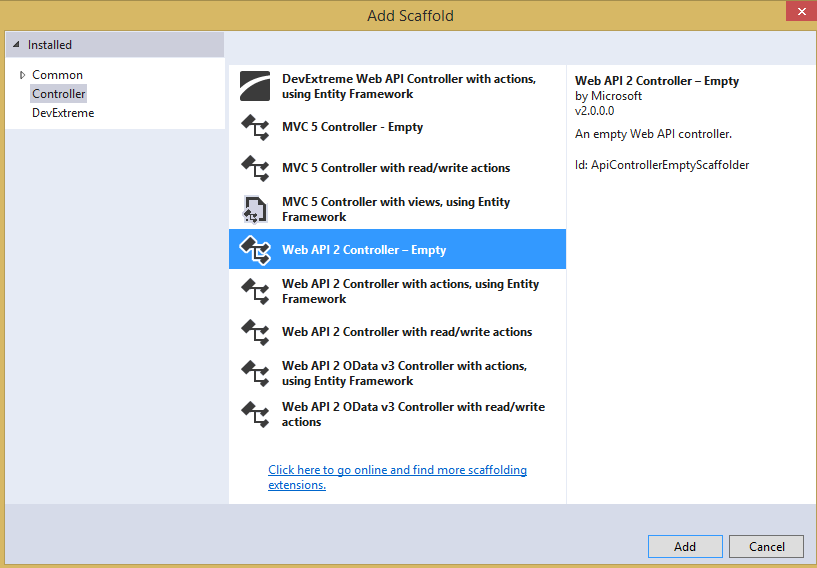Viewport: 817px width, 568px height.
Task: Choose Web API 2 OData v3 Controller with actions, using Entity Framework
Action: pyautogui.click(x=397, y=373)
